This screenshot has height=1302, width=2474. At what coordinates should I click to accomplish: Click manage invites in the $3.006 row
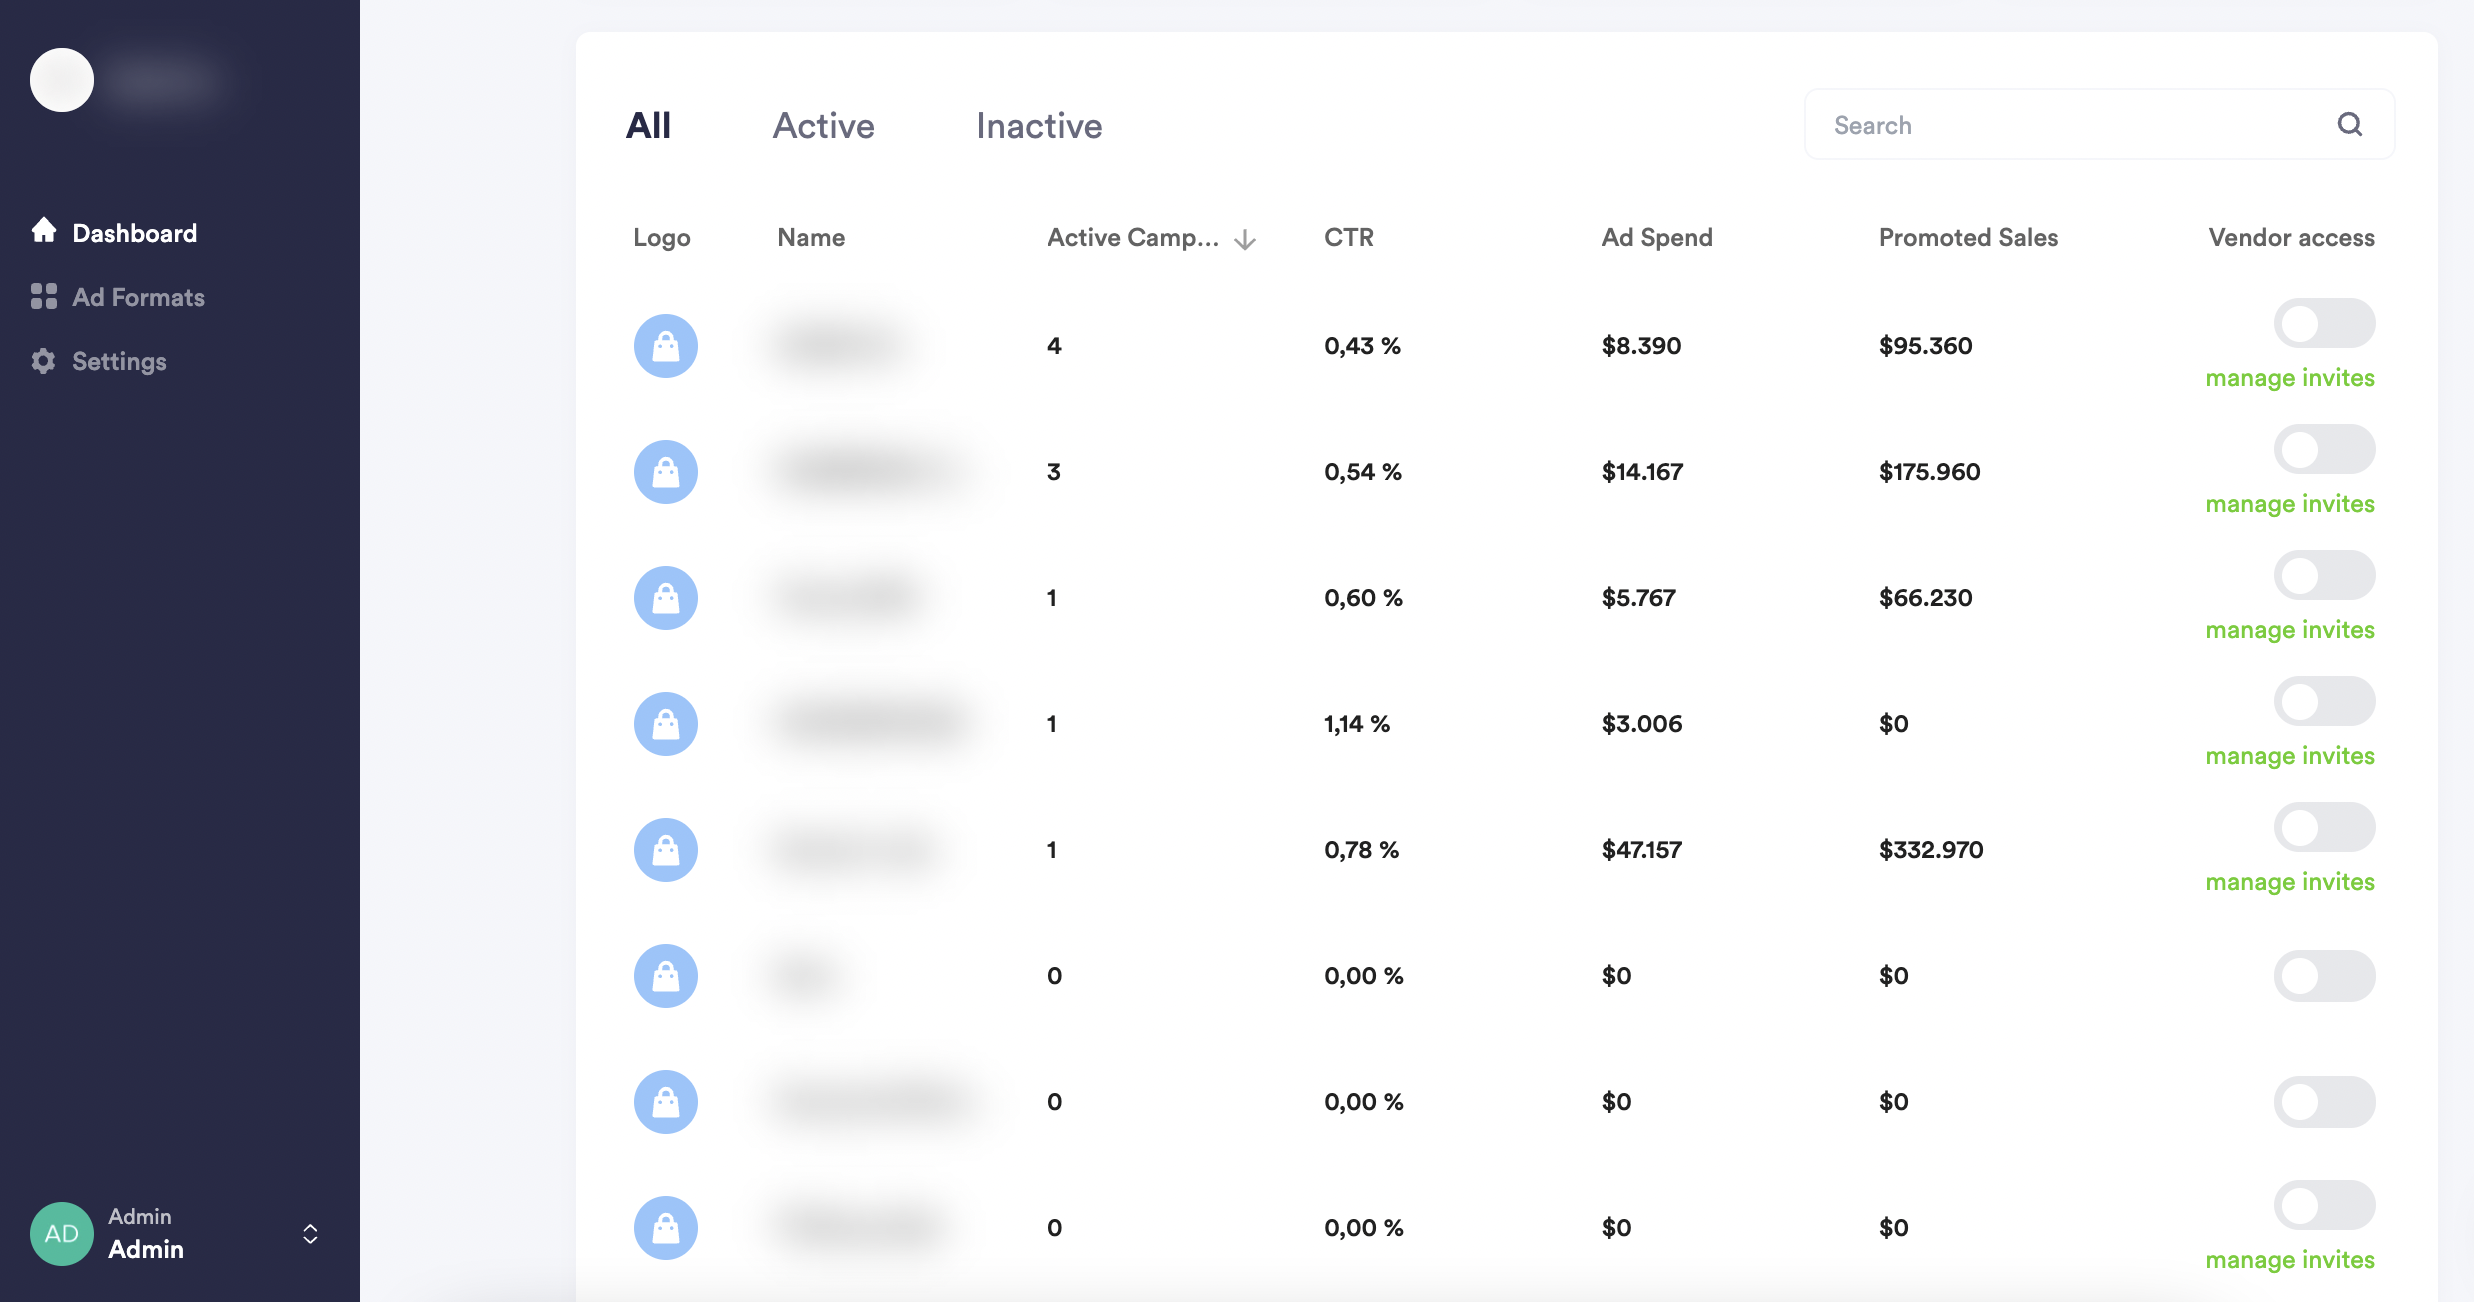2290,756
